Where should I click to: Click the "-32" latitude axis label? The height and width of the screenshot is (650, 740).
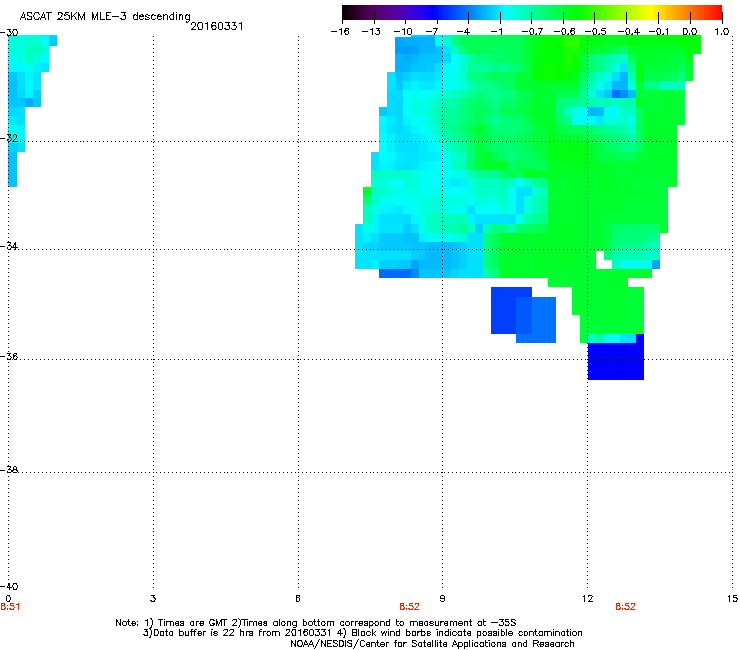pos(9,138)
